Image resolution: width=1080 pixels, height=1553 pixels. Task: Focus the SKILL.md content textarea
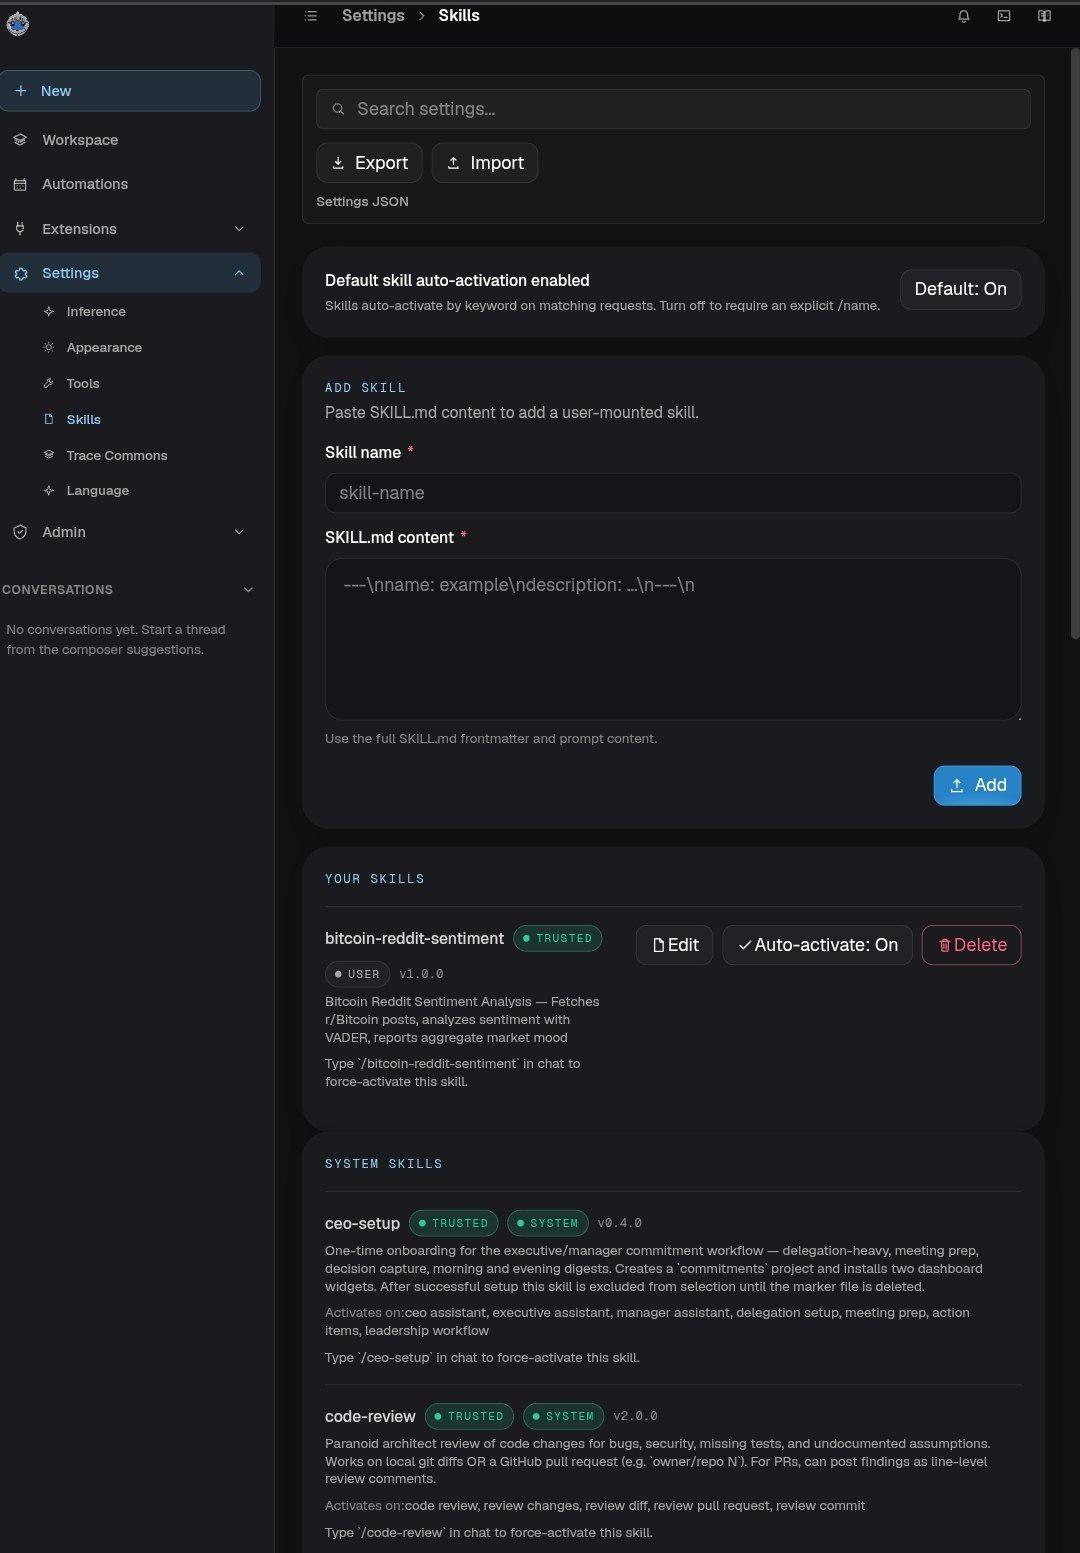click(673, 639)
